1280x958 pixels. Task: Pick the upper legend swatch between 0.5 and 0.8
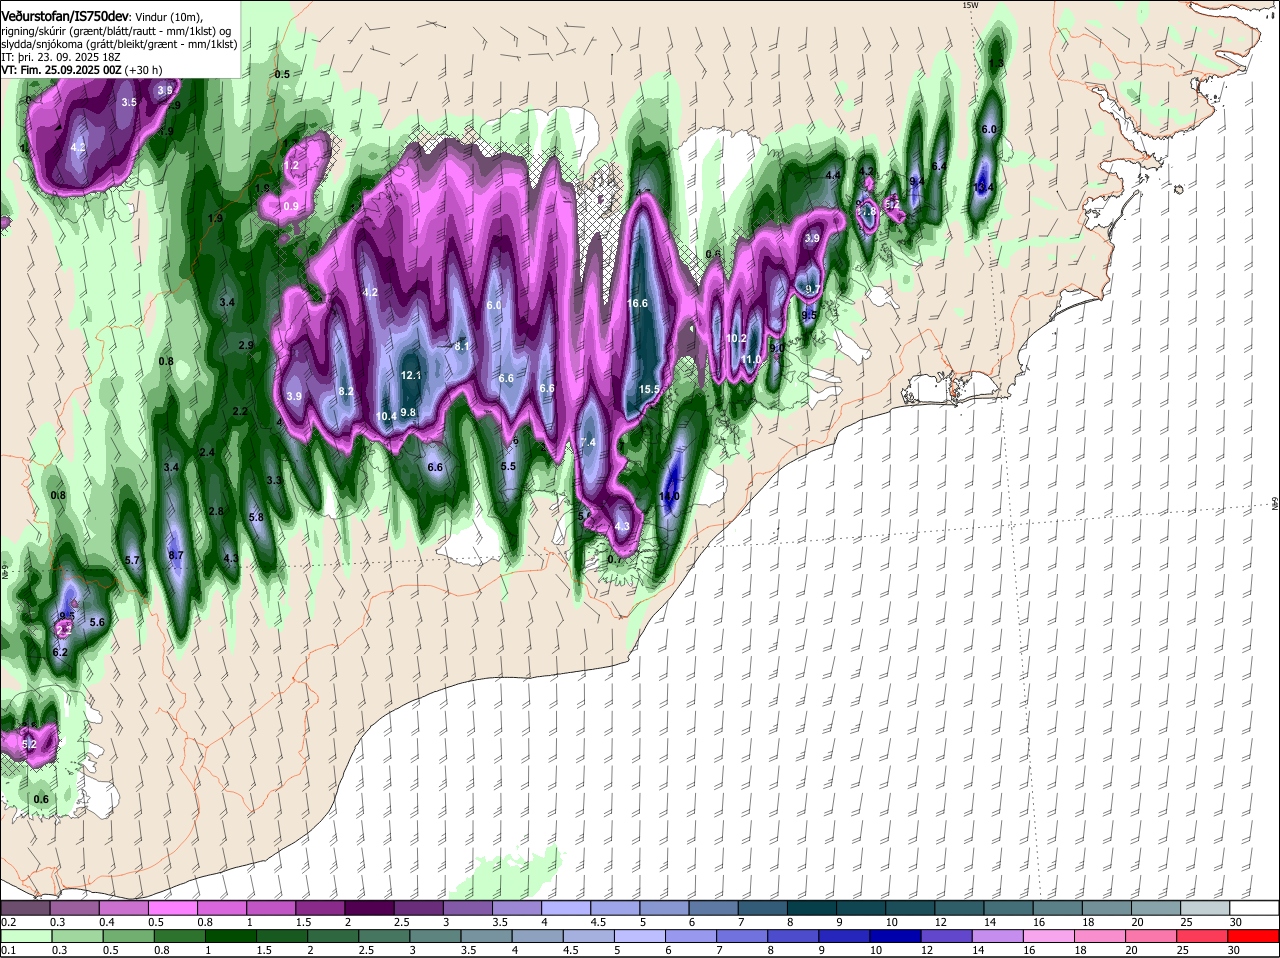pyautogui.click(x=172, y=906)
